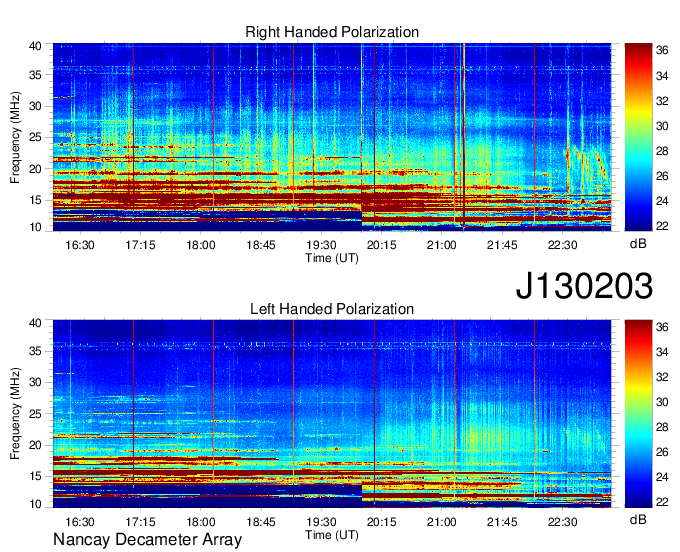Click the 24 label on bottom colorbar
This screenshot has width=680, height=552.
tap(662, 477)
